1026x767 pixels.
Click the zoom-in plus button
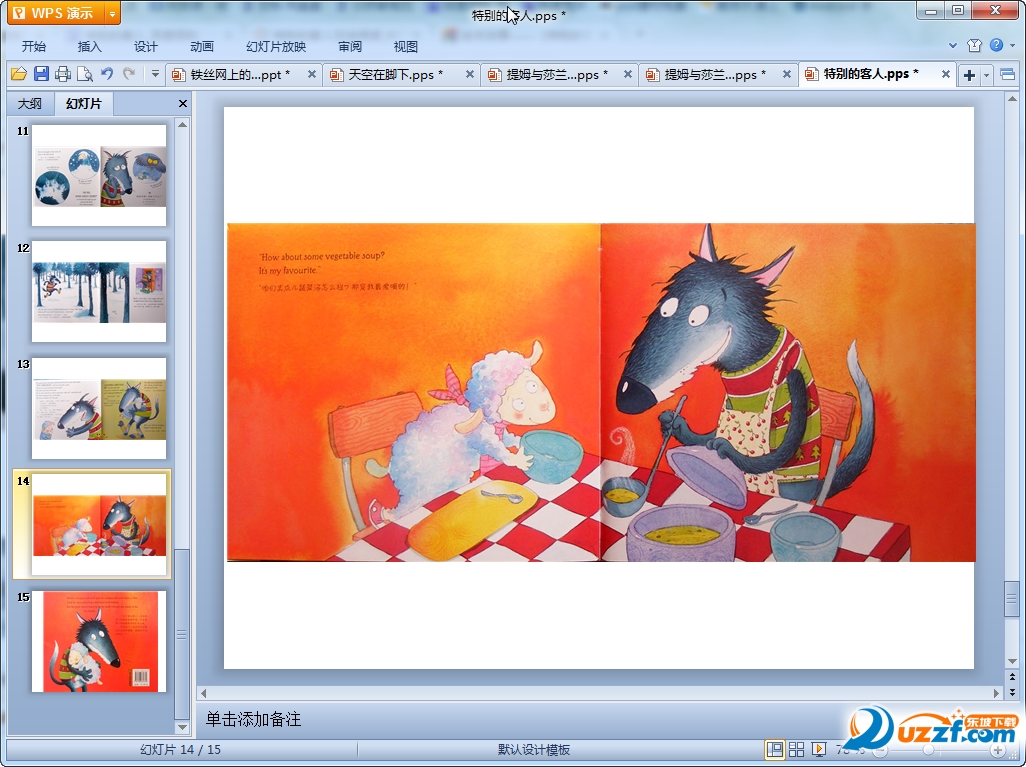coord(997,750)
